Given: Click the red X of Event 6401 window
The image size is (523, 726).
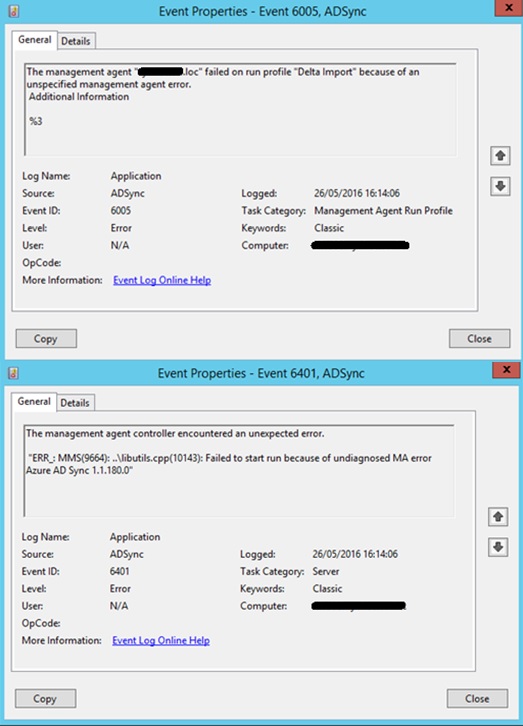Looking at the screenshot, I should [x=506, y=369].
